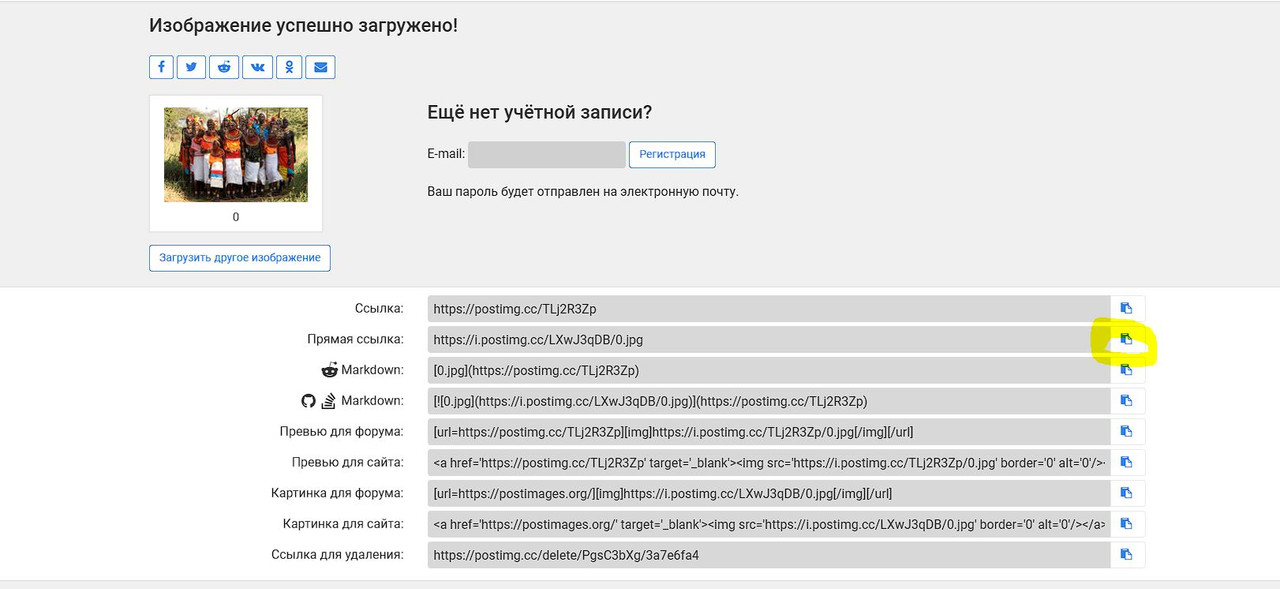Copy the 'Картинка для форума' code
This screenshot has width=1280, height=589.
point(1126,494)
